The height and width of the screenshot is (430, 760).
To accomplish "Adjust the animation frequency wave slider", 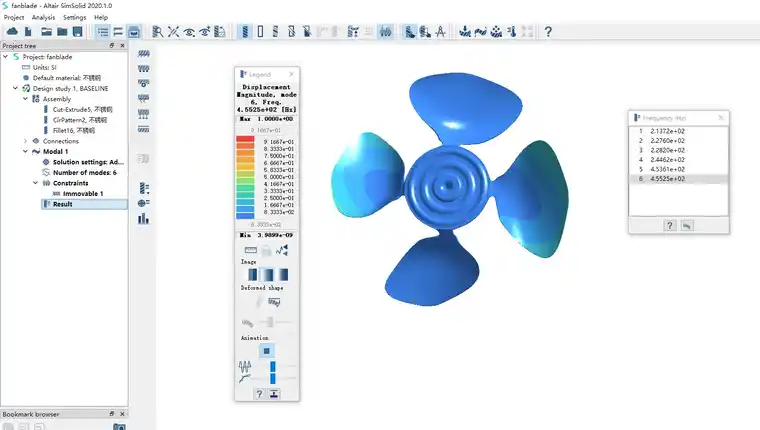I will pos(273,366).
